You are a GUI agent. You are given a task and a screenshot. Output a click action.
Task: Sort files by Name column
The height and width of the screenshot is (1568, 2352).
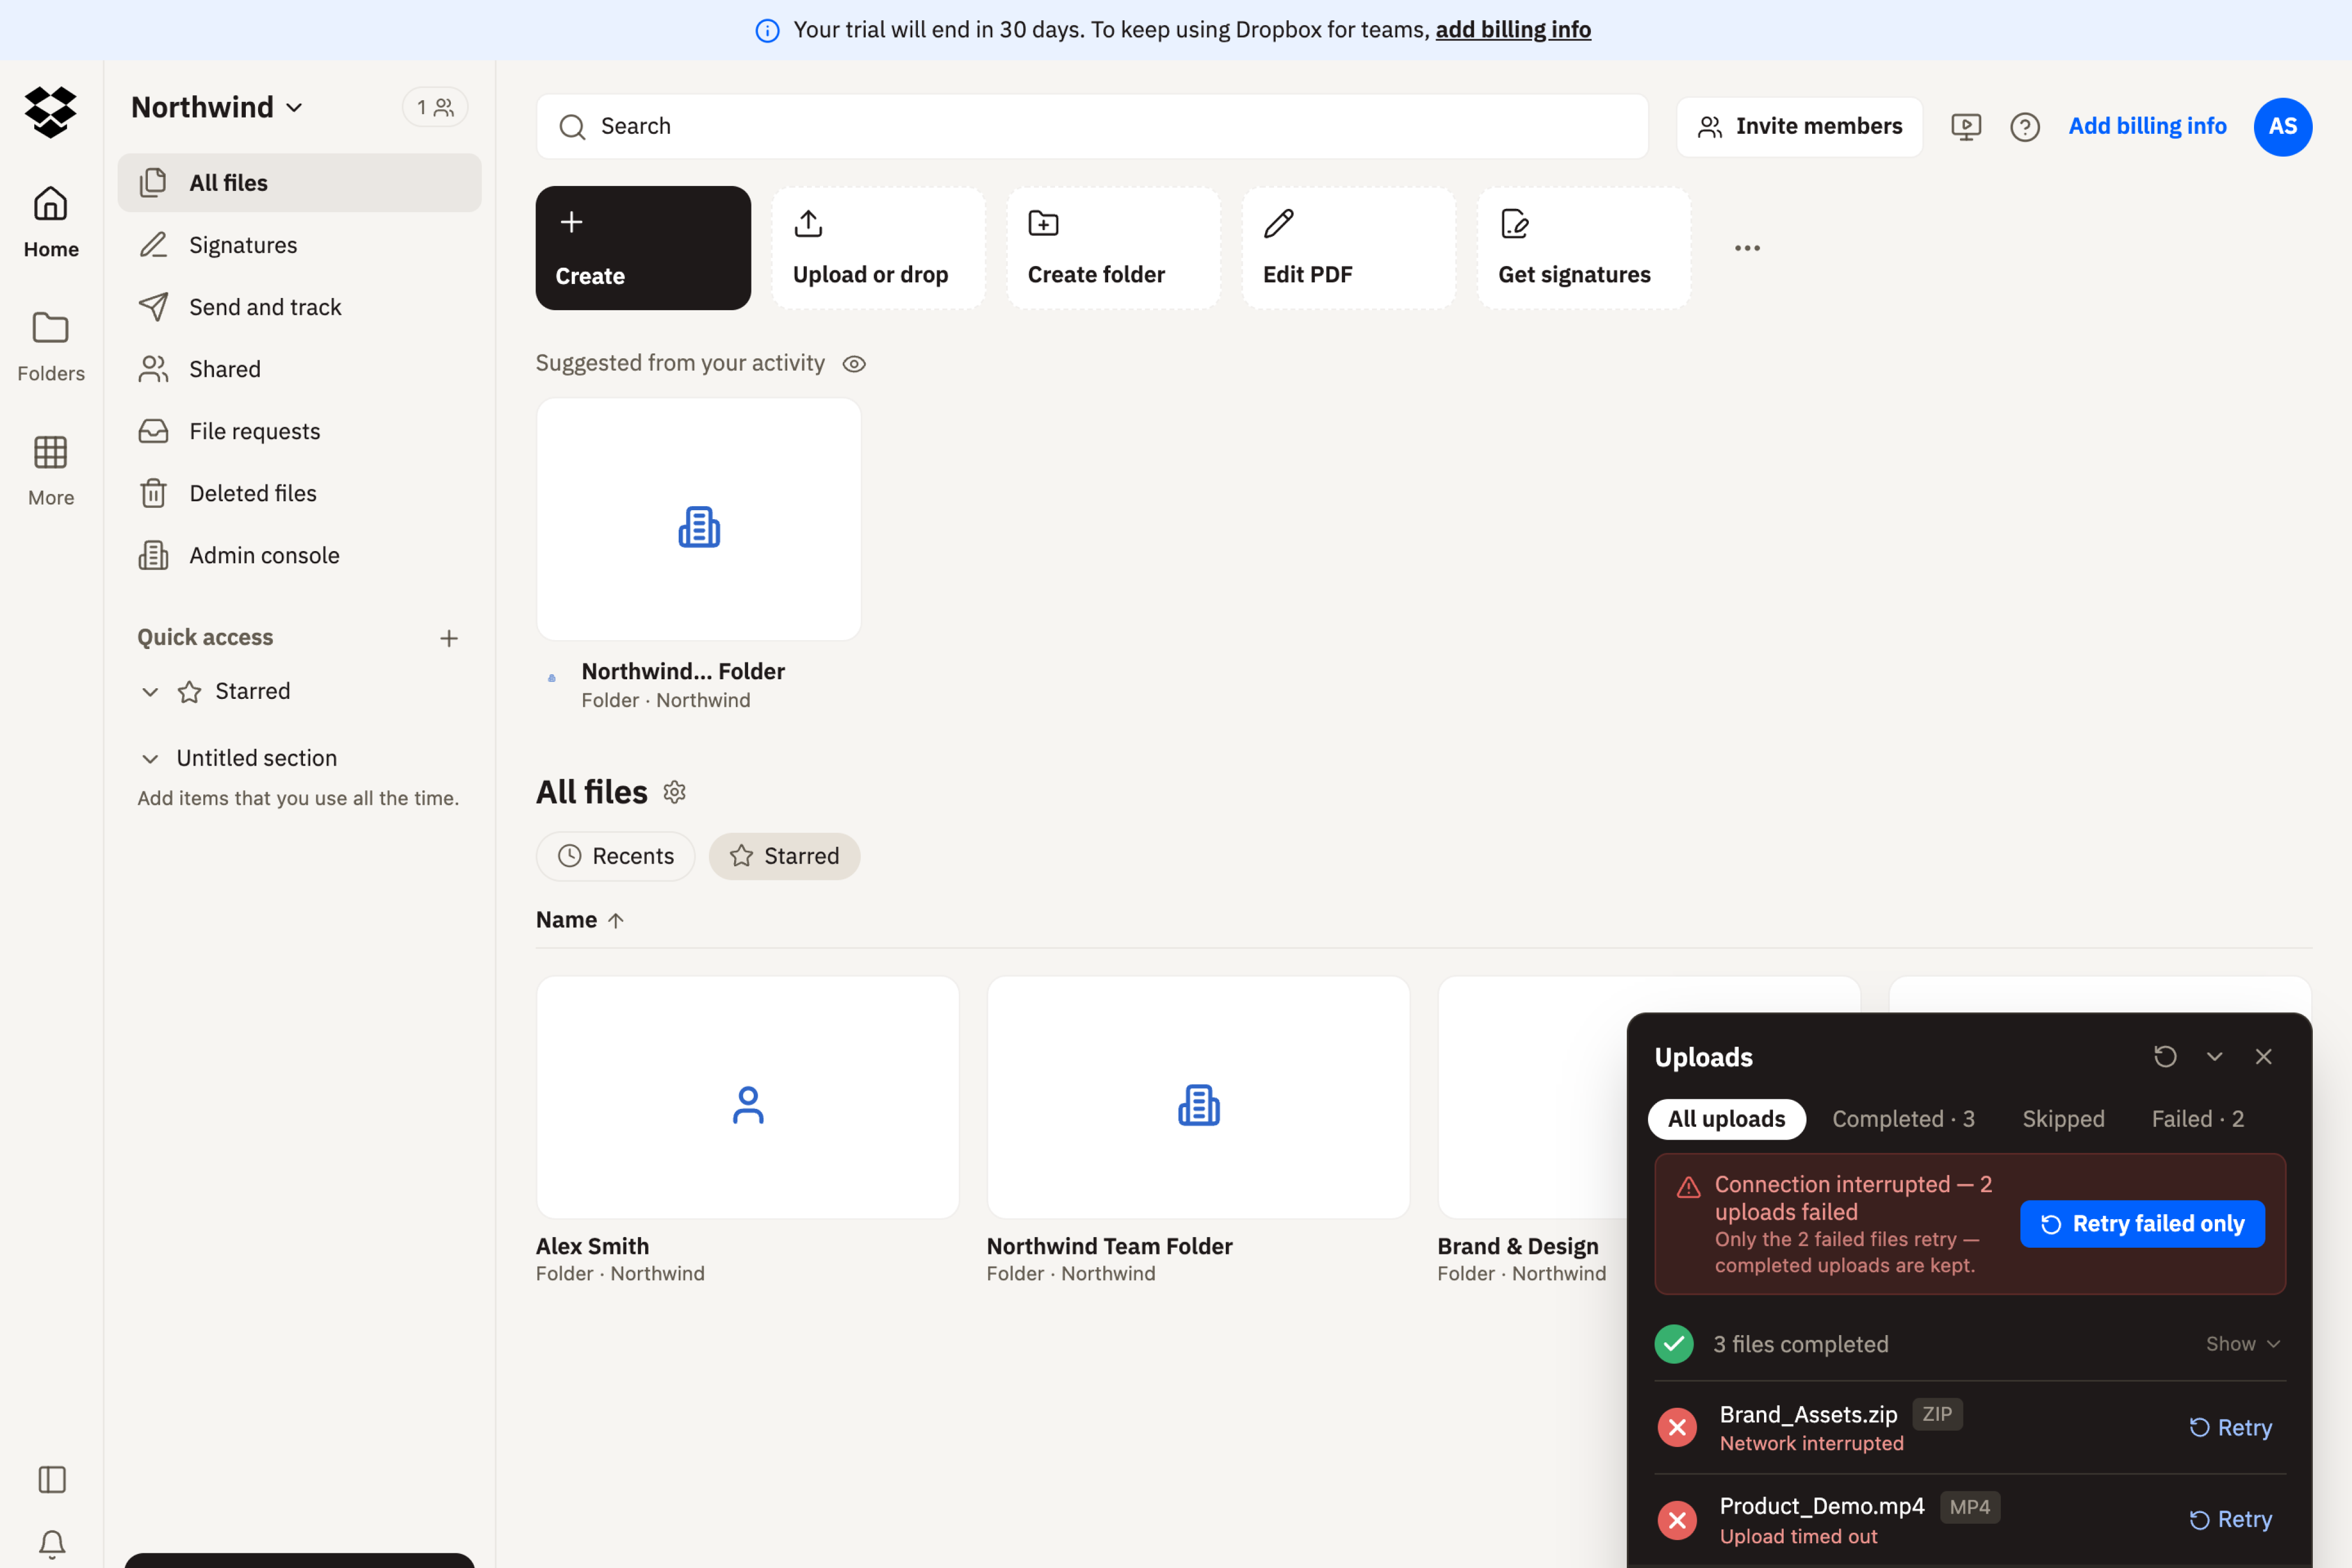click(x=580, y=920)
